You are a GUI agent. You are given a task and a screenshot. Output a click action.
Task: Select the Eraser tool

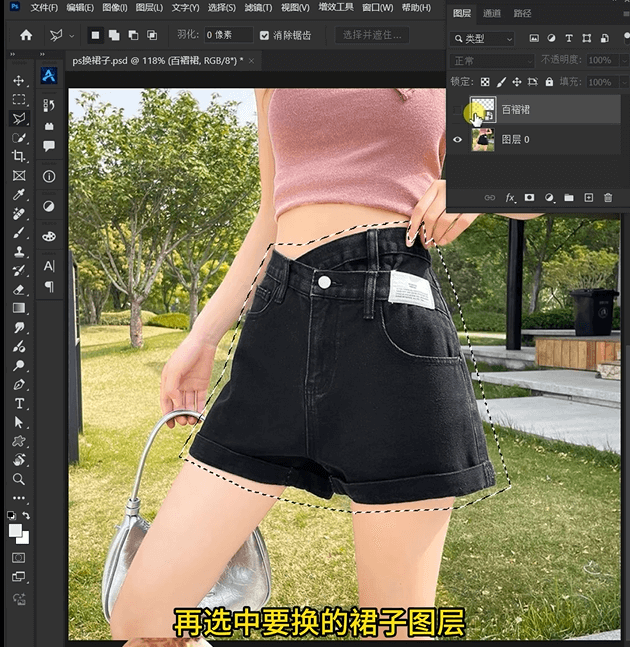[19, 290]
